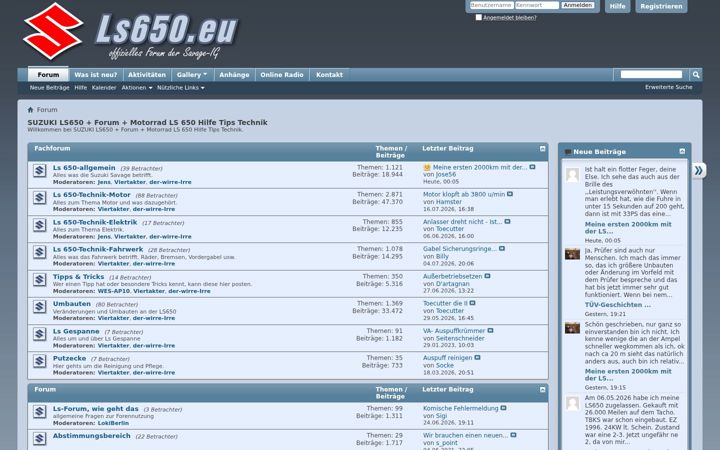Open Erweiterte Suche link
The height and width of the screenshot is (450, 720).
[669, 87]
